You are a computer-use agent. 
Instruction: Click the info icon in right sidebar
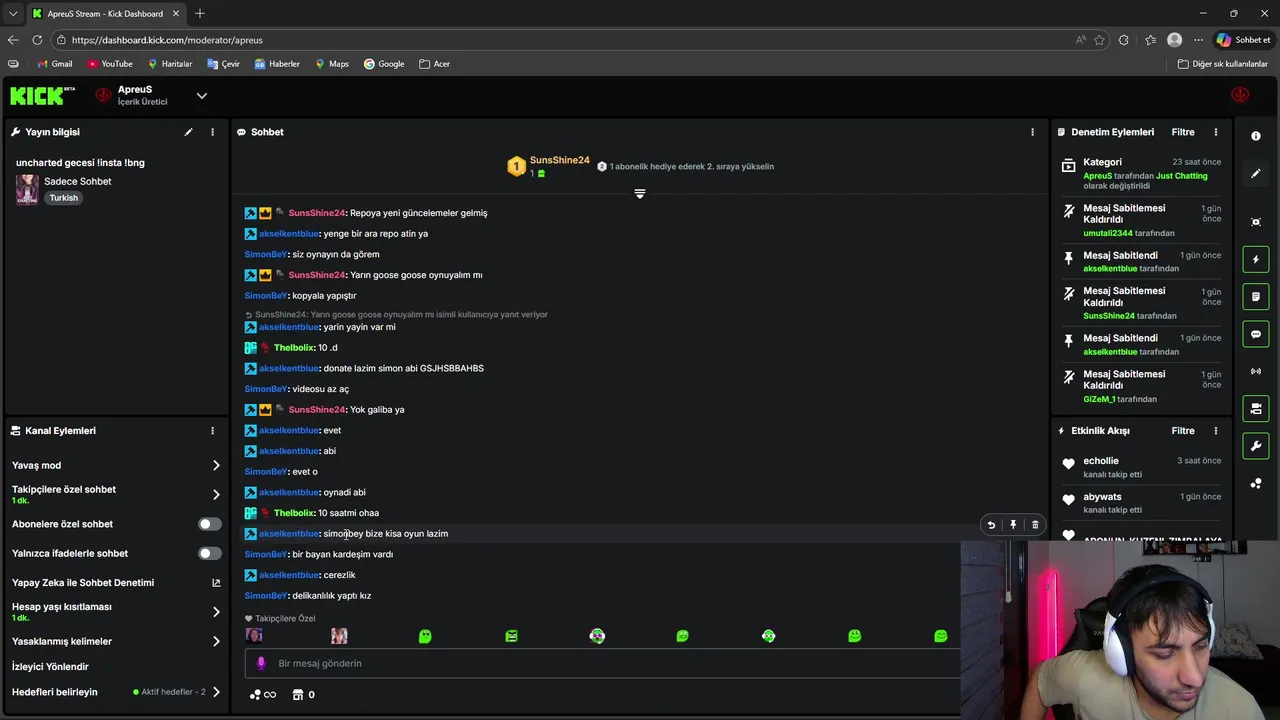coord(1256,136)
